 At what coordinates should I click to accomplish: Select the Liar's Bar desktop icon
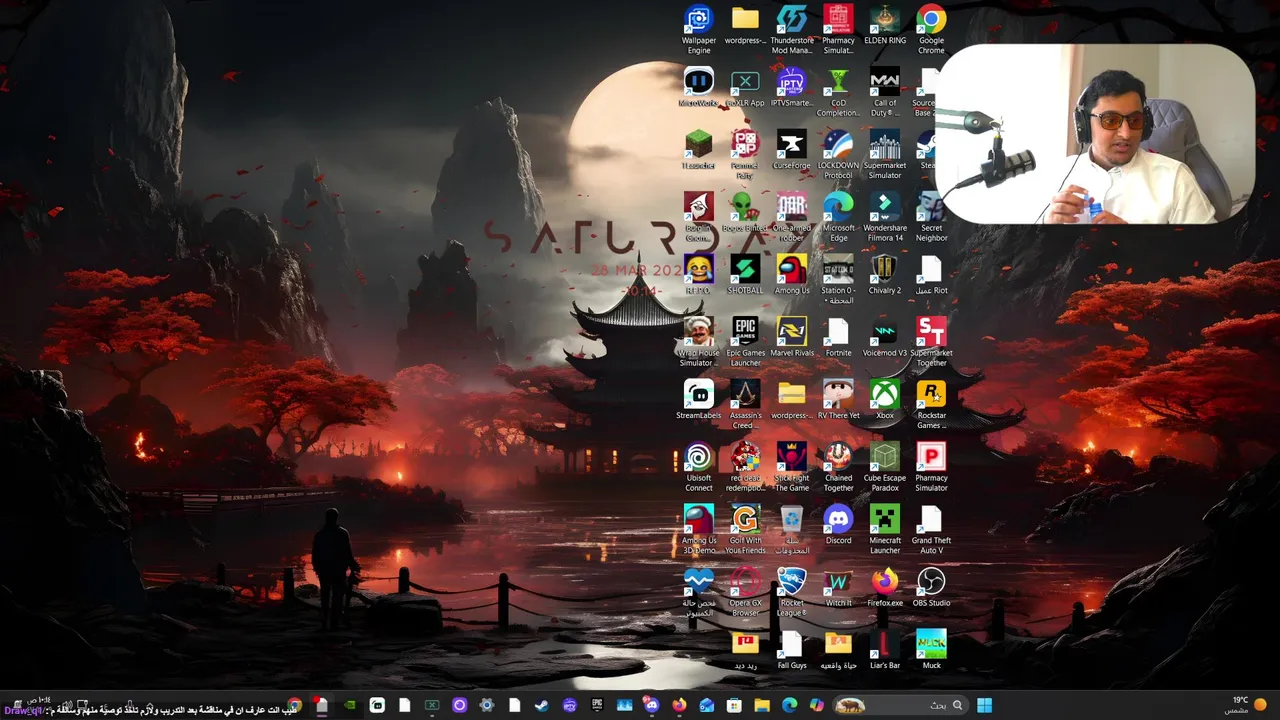click(x=885, y=650)
